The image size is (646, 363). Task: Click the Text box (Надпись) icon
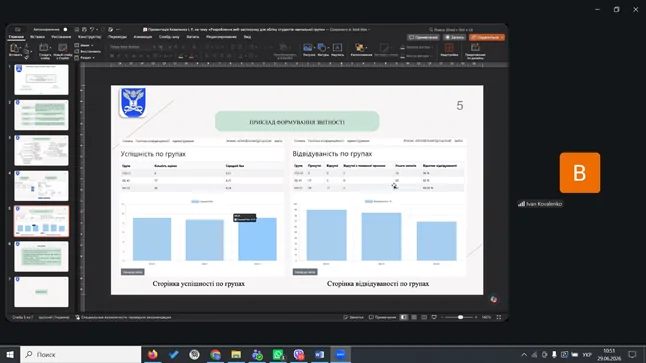[x=337, y=48]
